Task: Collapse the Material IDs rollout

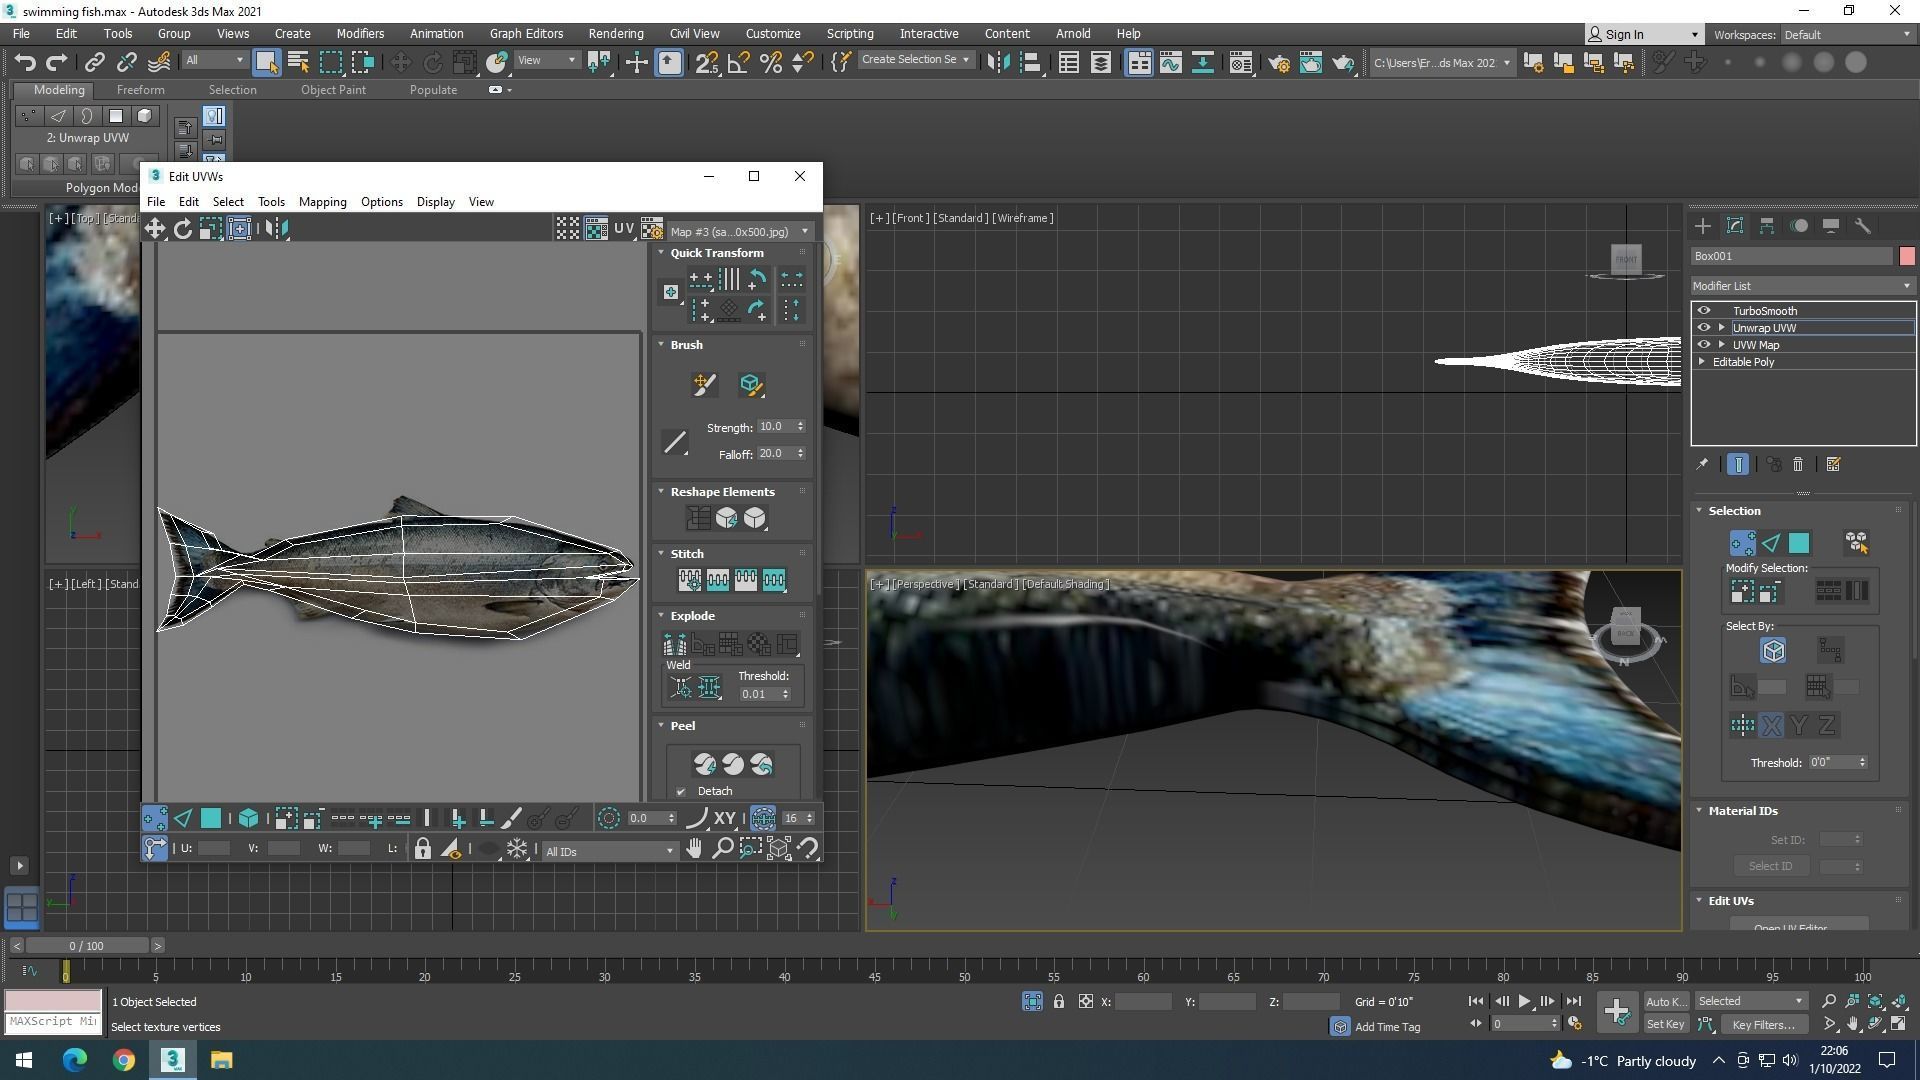Action: pyautogui.click(x=1699, y=811)
